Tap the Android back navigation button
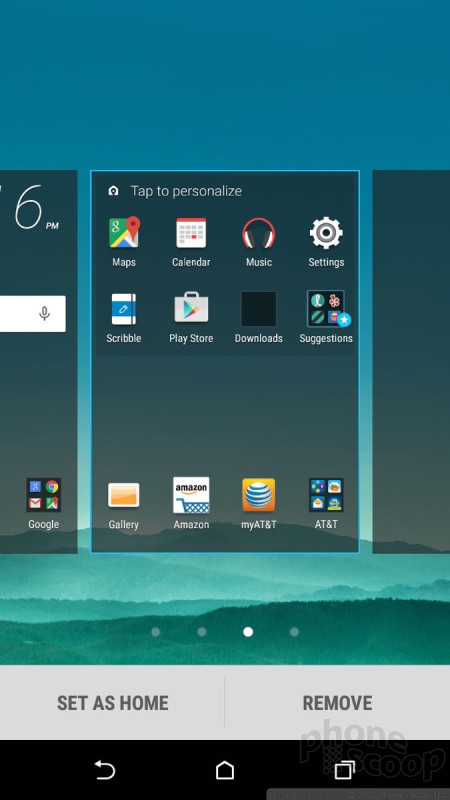Image resolution: width=450 pixels, height=800 pixels. pos(105,770)
